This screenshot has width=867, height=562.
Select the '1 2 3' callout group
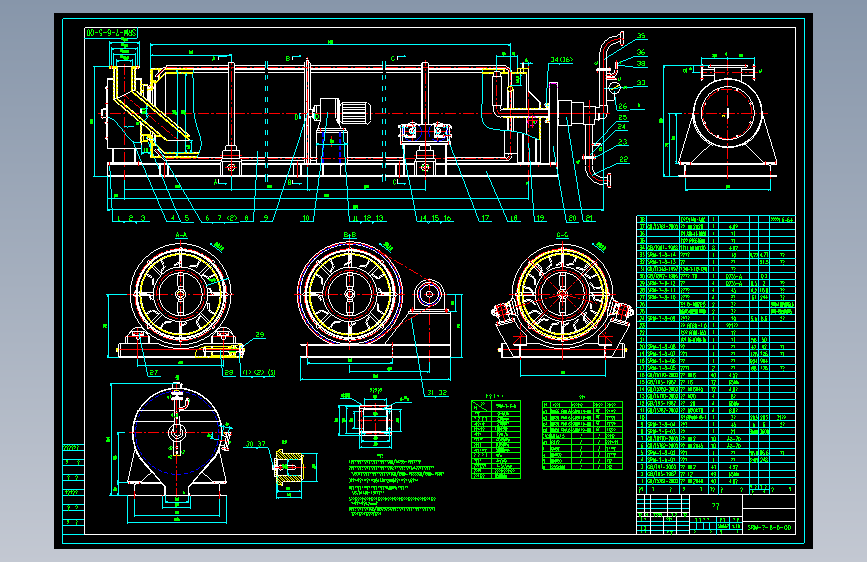(x=131, y=218)
